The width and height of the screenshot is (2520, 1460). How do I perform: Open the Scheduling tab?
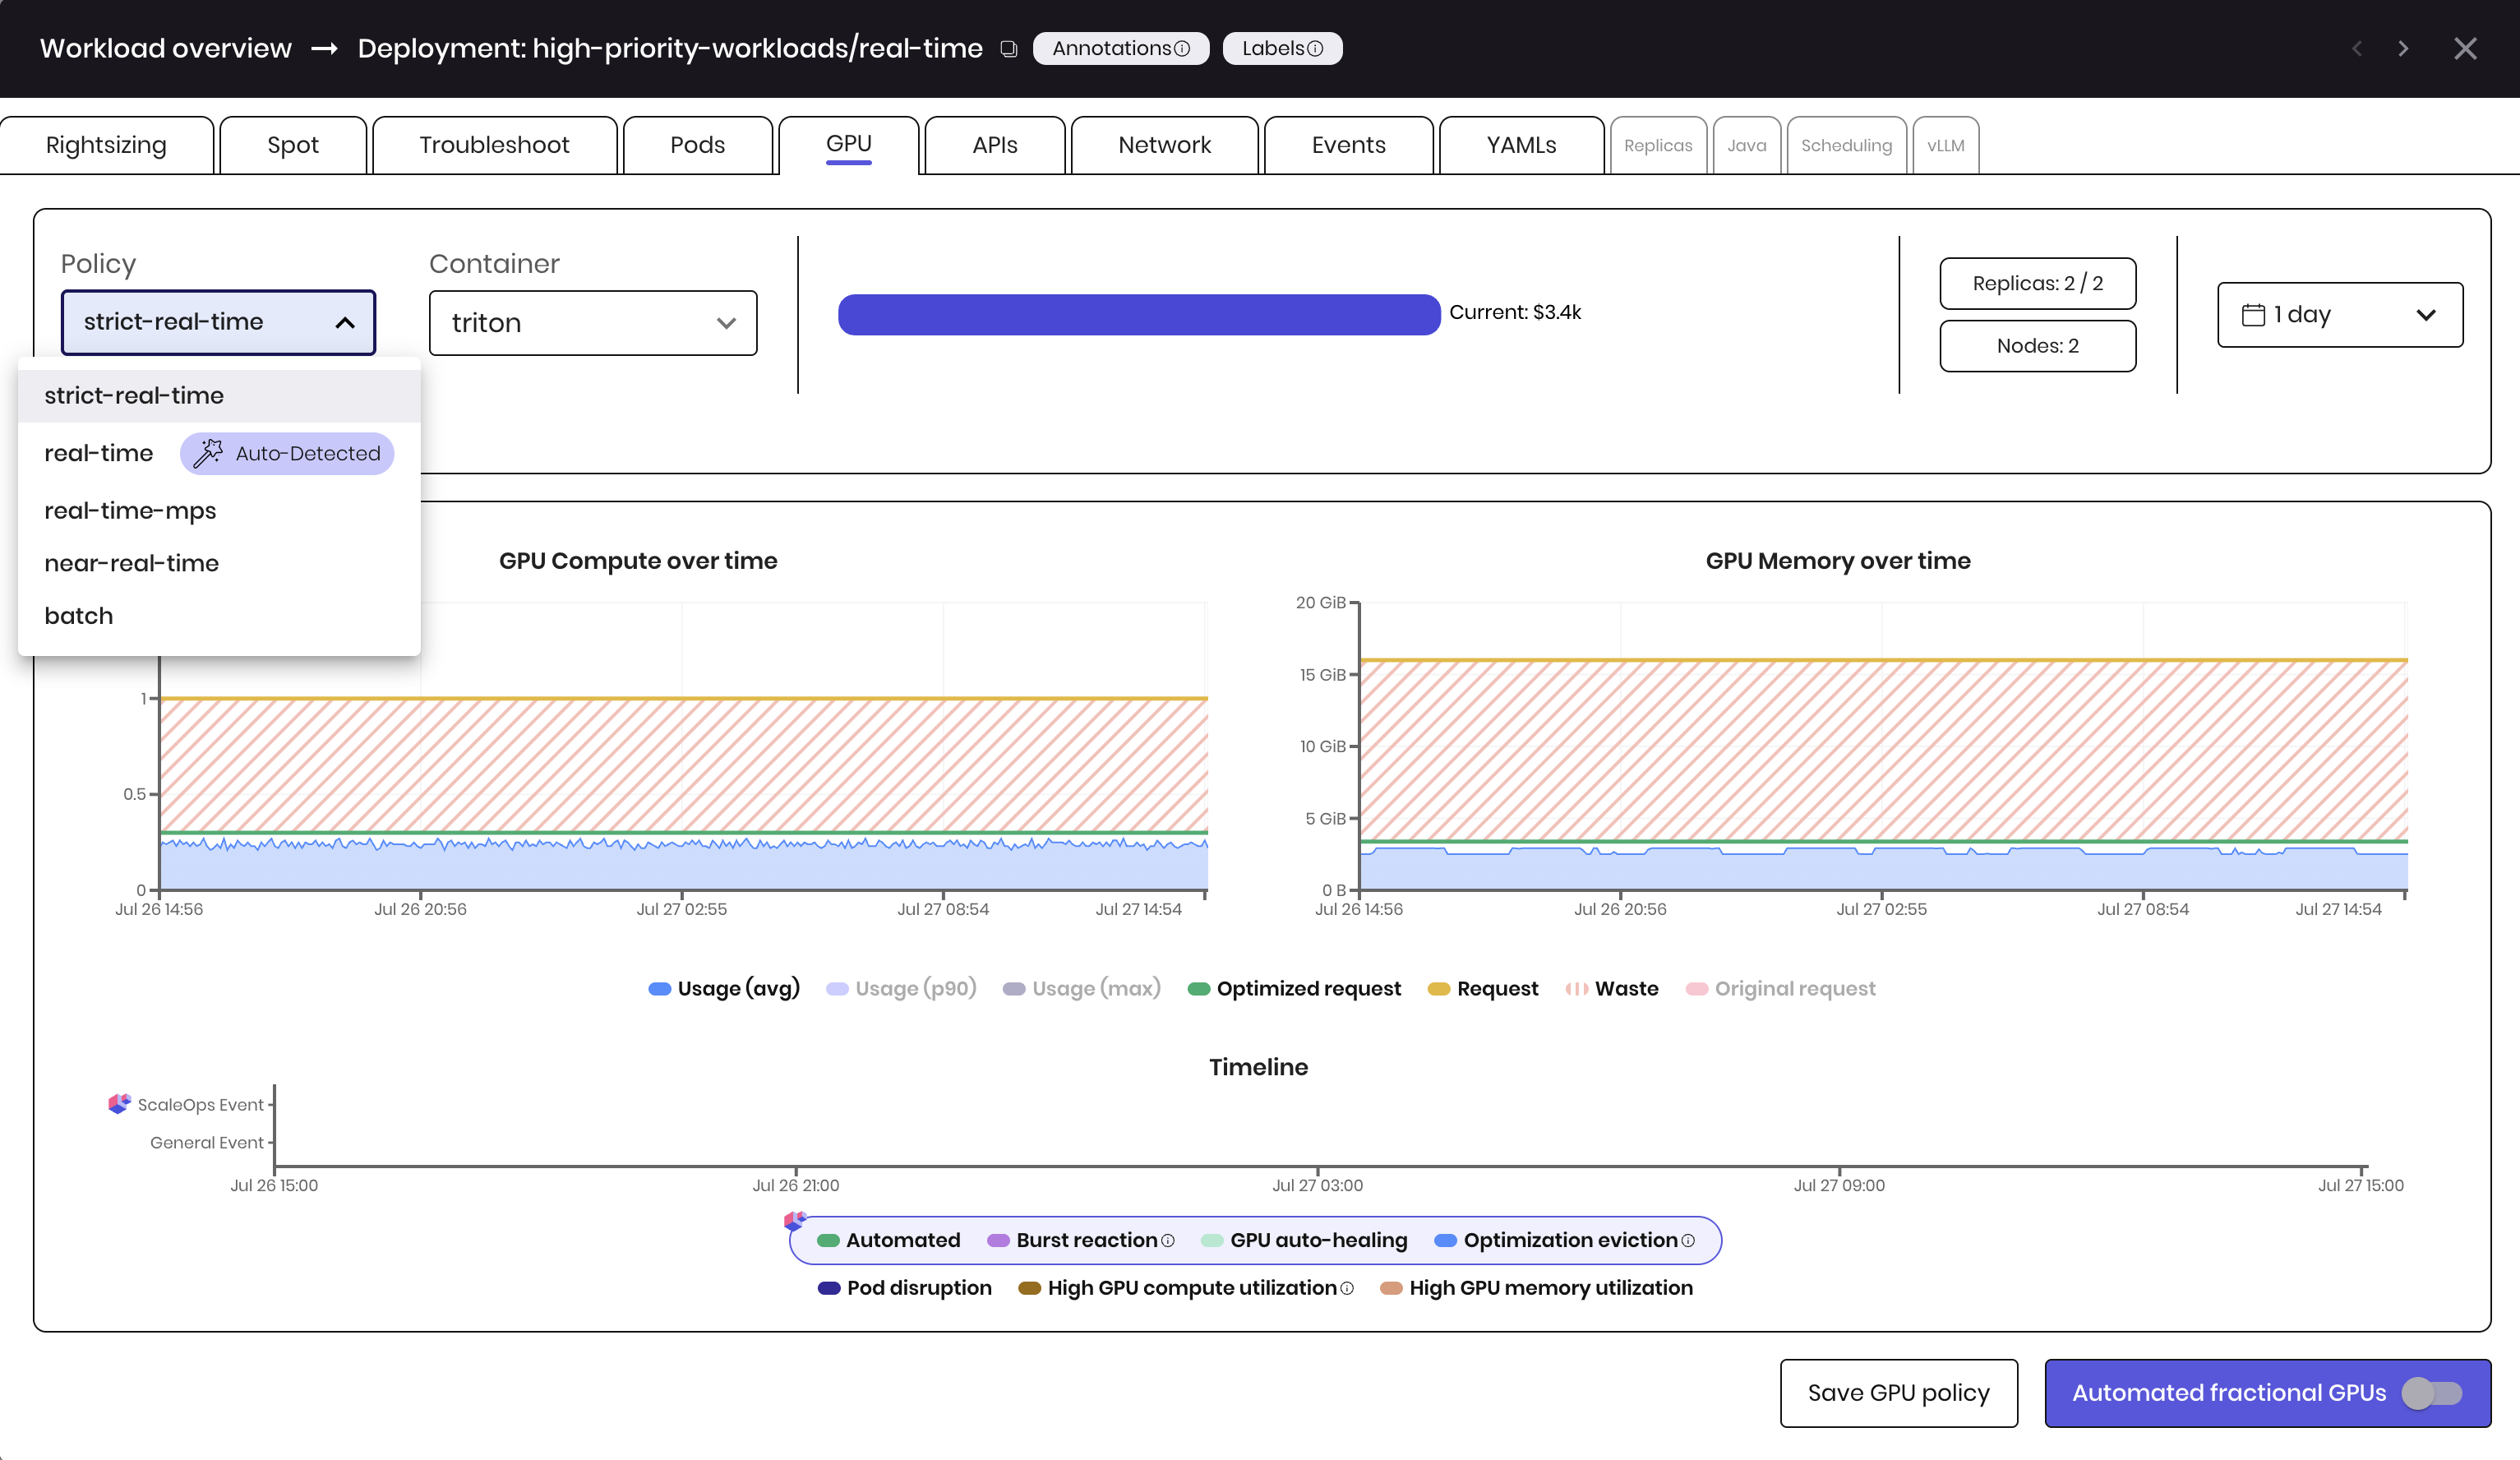1846,145
